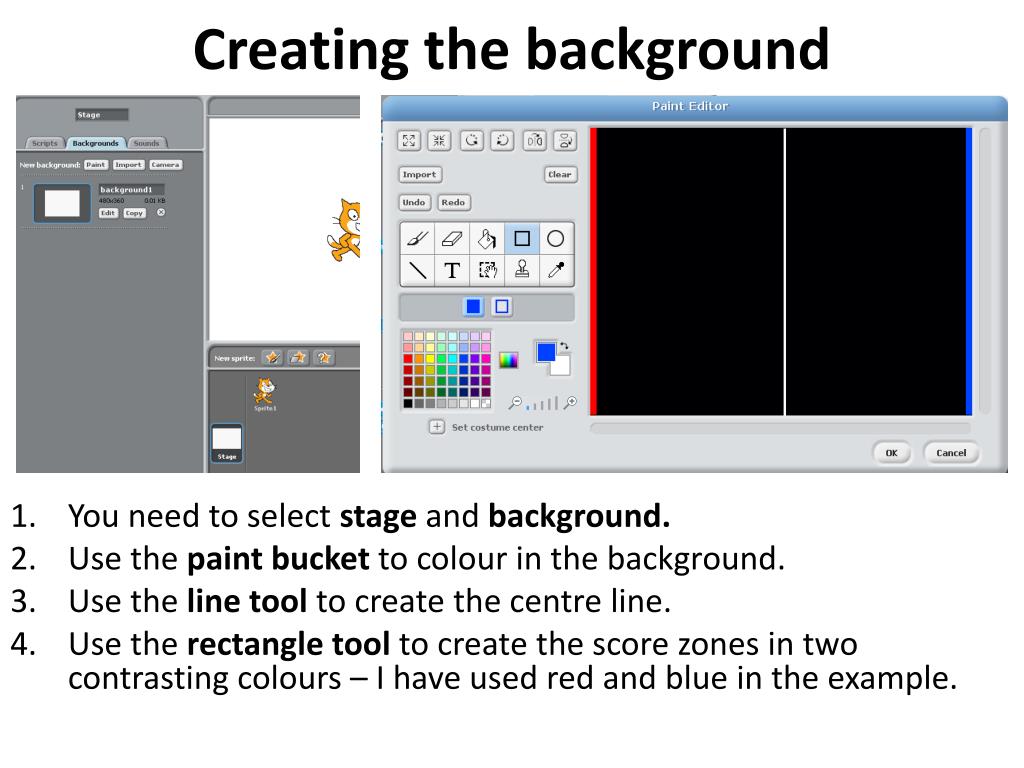Open the Scripts tab
This screenshot has width=1024, height=768.
tap(45, 143)
